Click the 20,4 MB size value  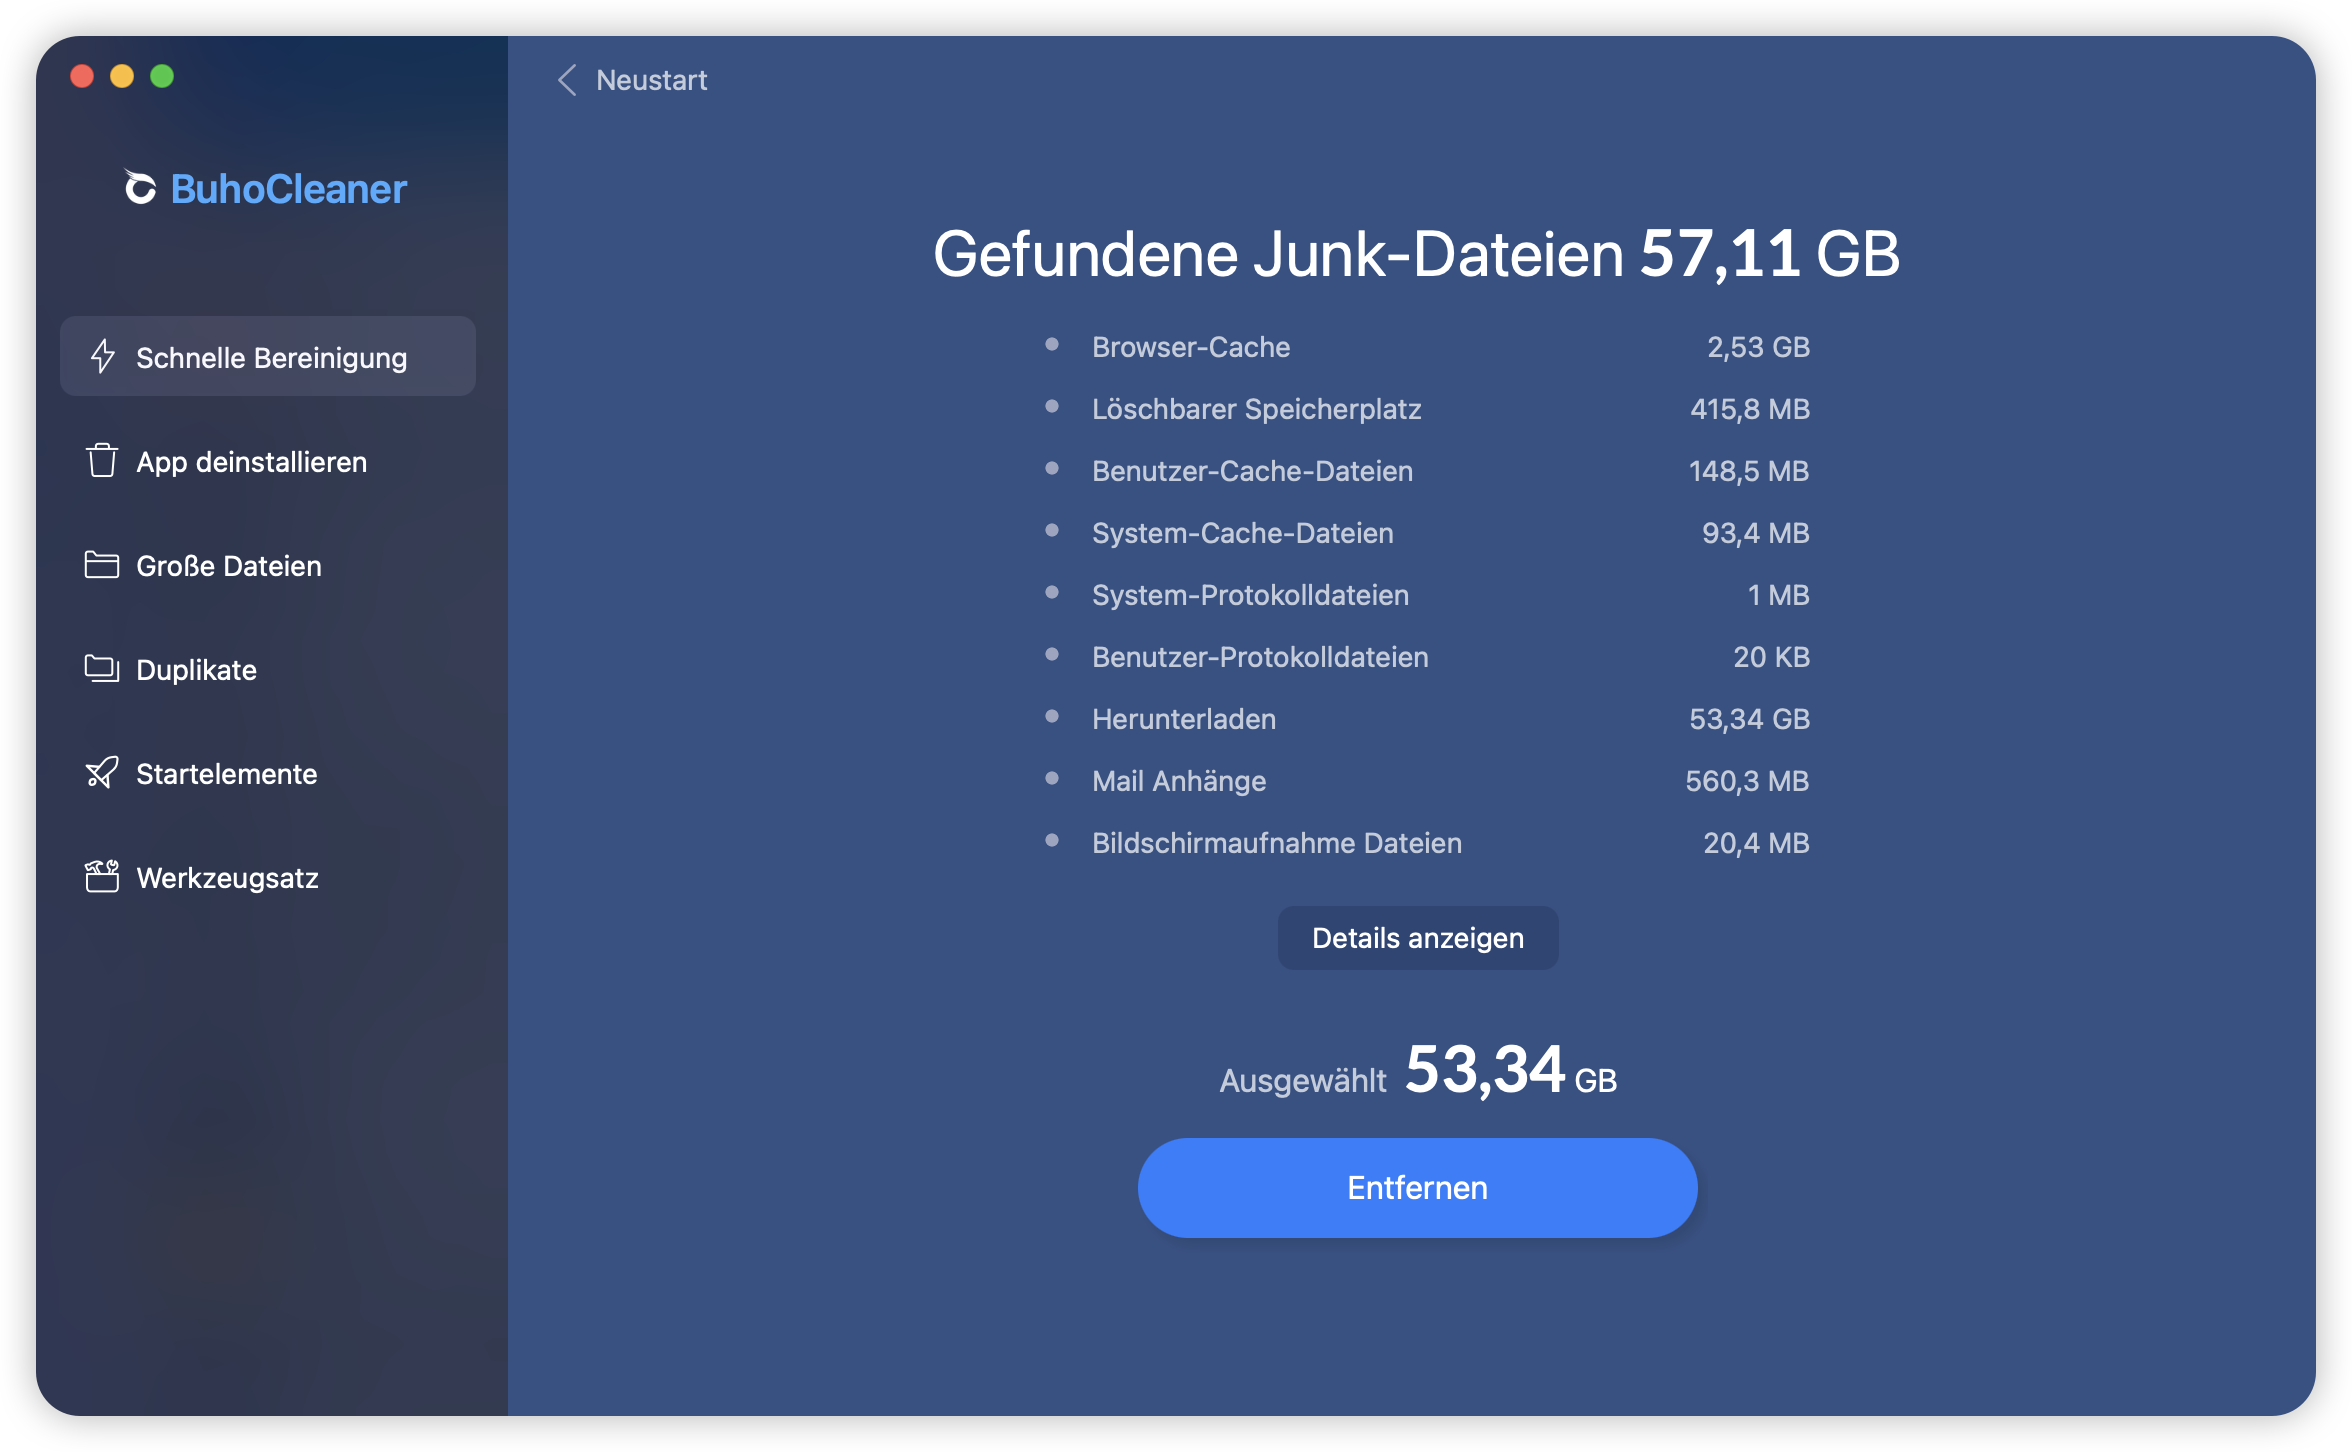(1756, 843)
